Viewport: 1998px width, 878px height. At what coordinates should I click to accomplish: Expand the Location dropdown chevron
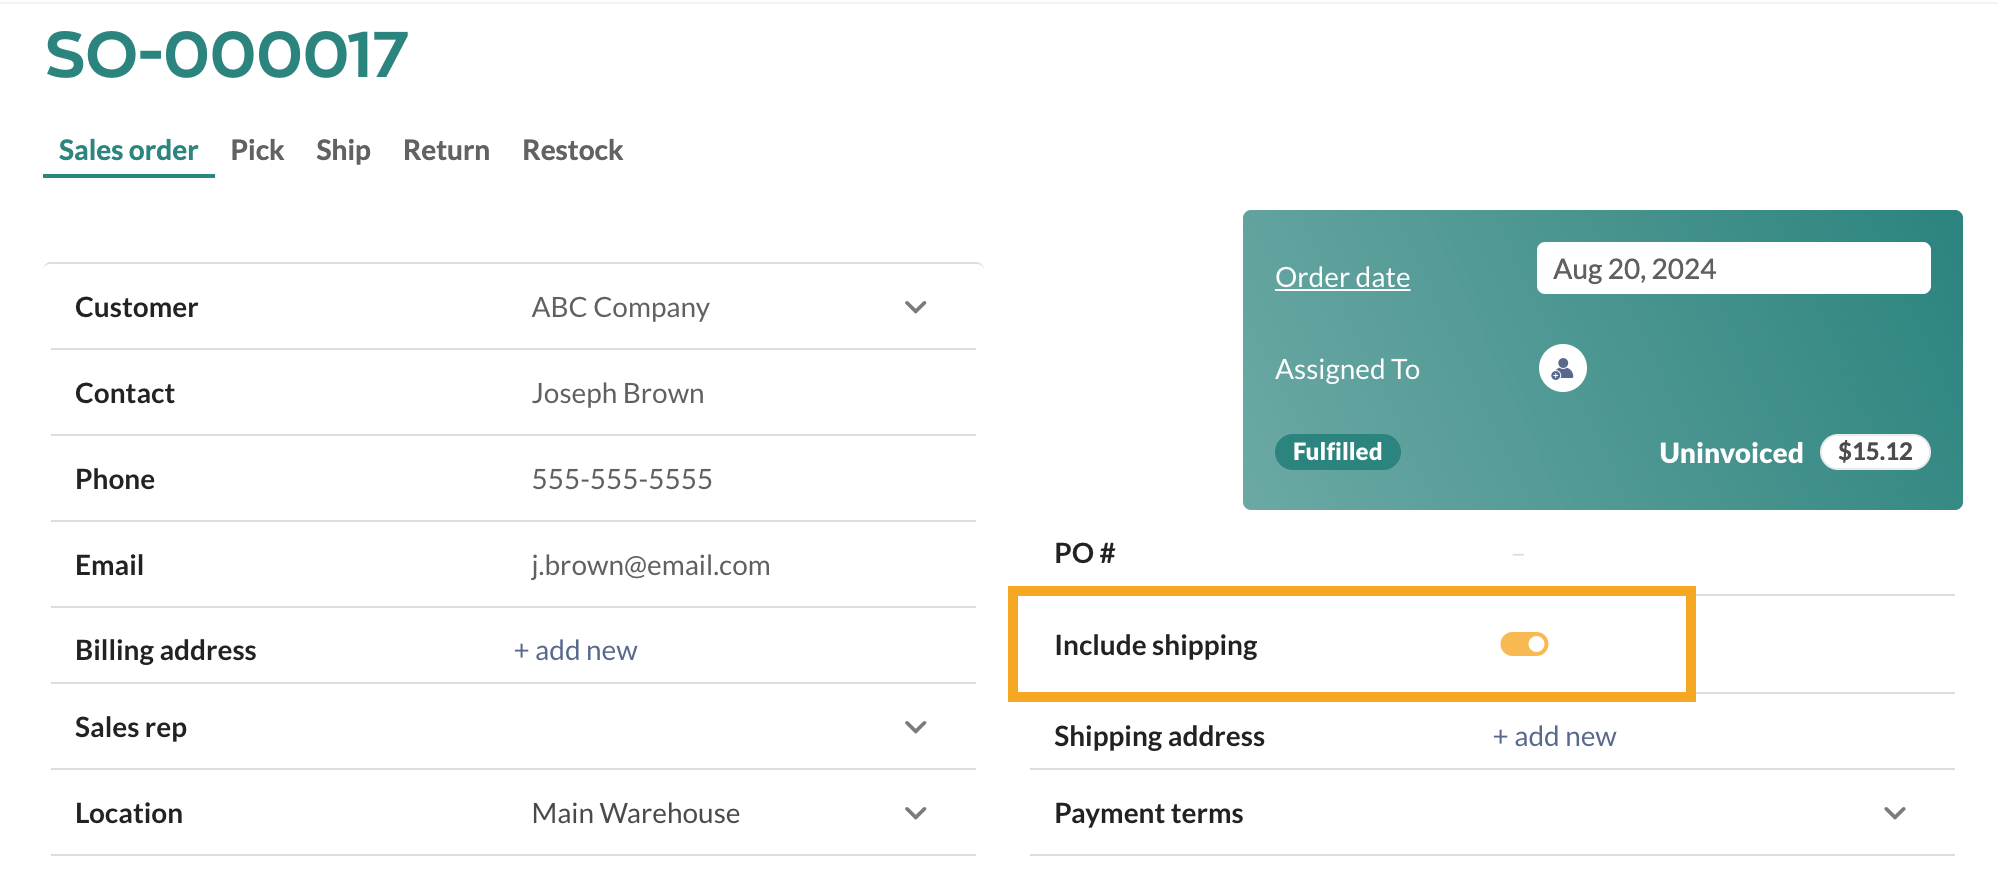pos(915,813)
